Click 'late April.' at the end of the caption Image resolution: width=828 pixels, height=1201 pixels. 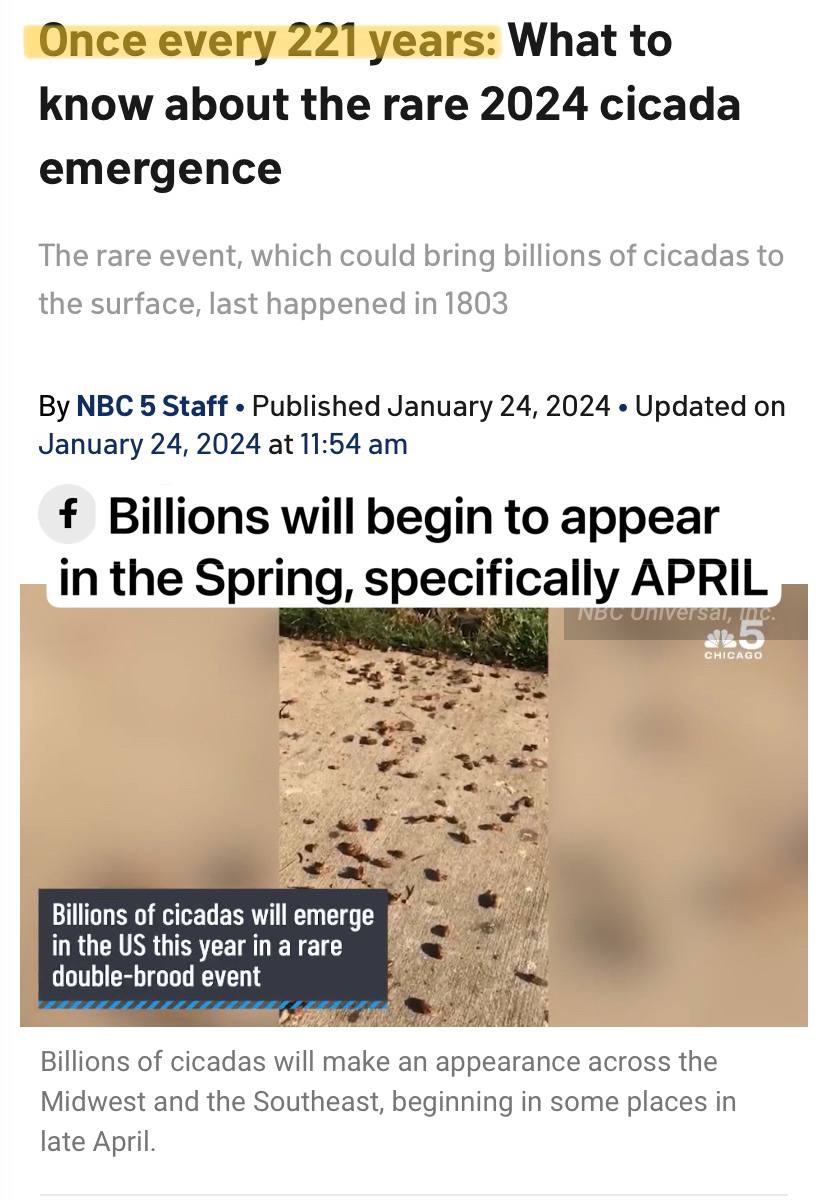[x=98, y=1141]
